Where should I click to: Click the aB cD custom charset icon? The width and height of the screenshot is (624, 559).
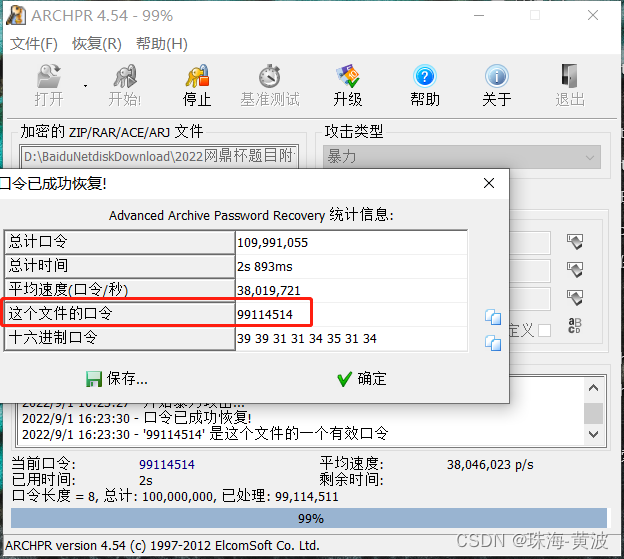575,325
